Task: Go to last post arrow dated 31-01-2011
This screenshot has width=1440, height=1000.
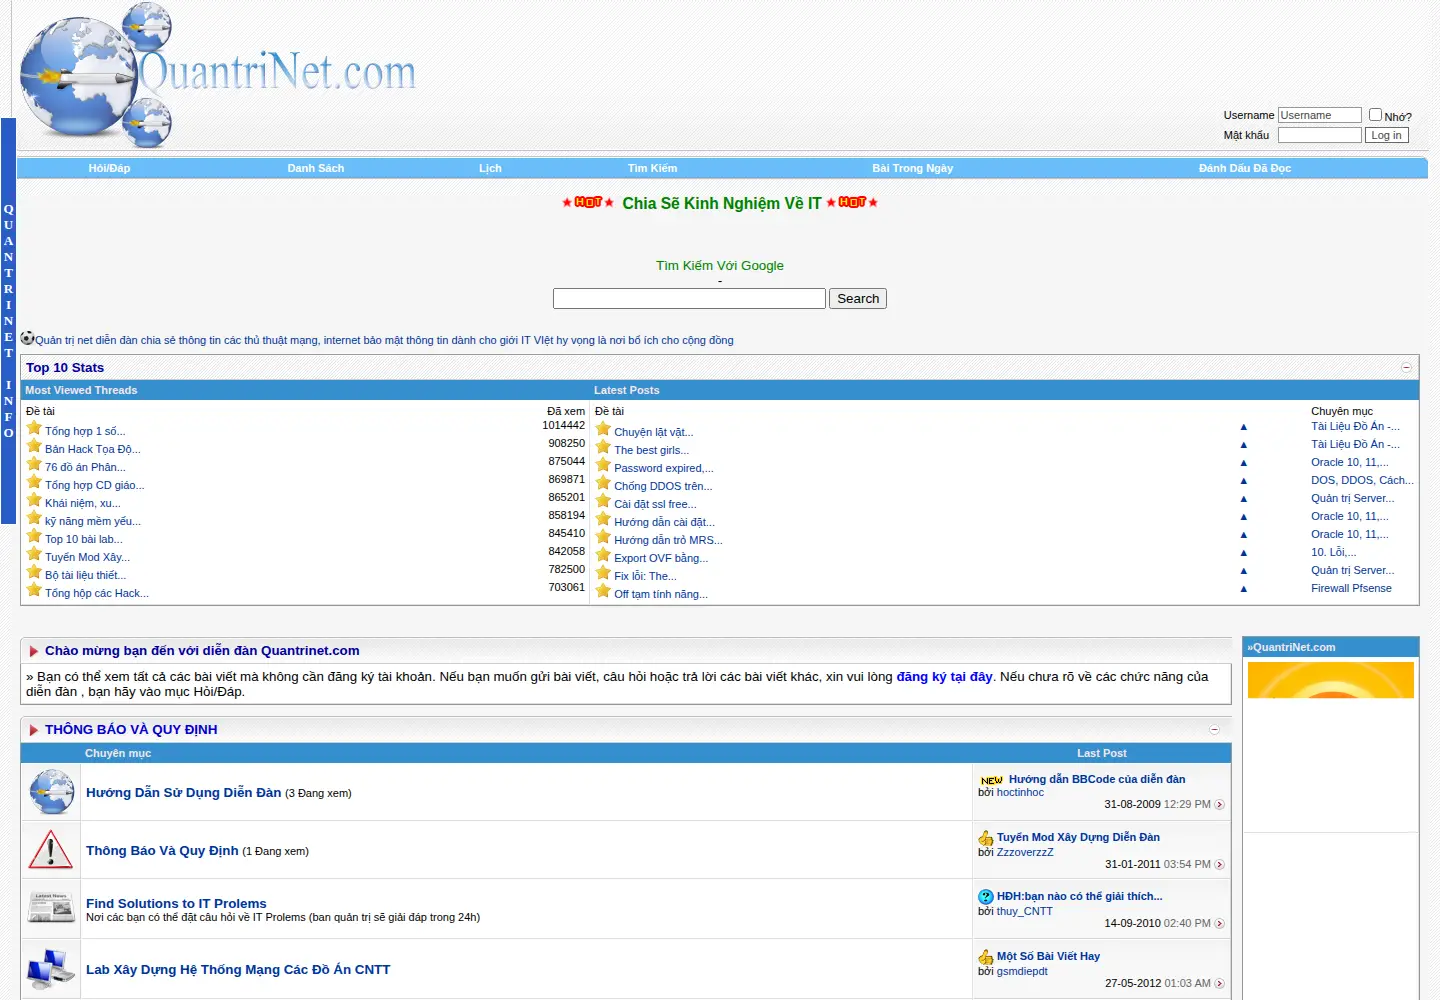Action: (x=1219, y=865)
